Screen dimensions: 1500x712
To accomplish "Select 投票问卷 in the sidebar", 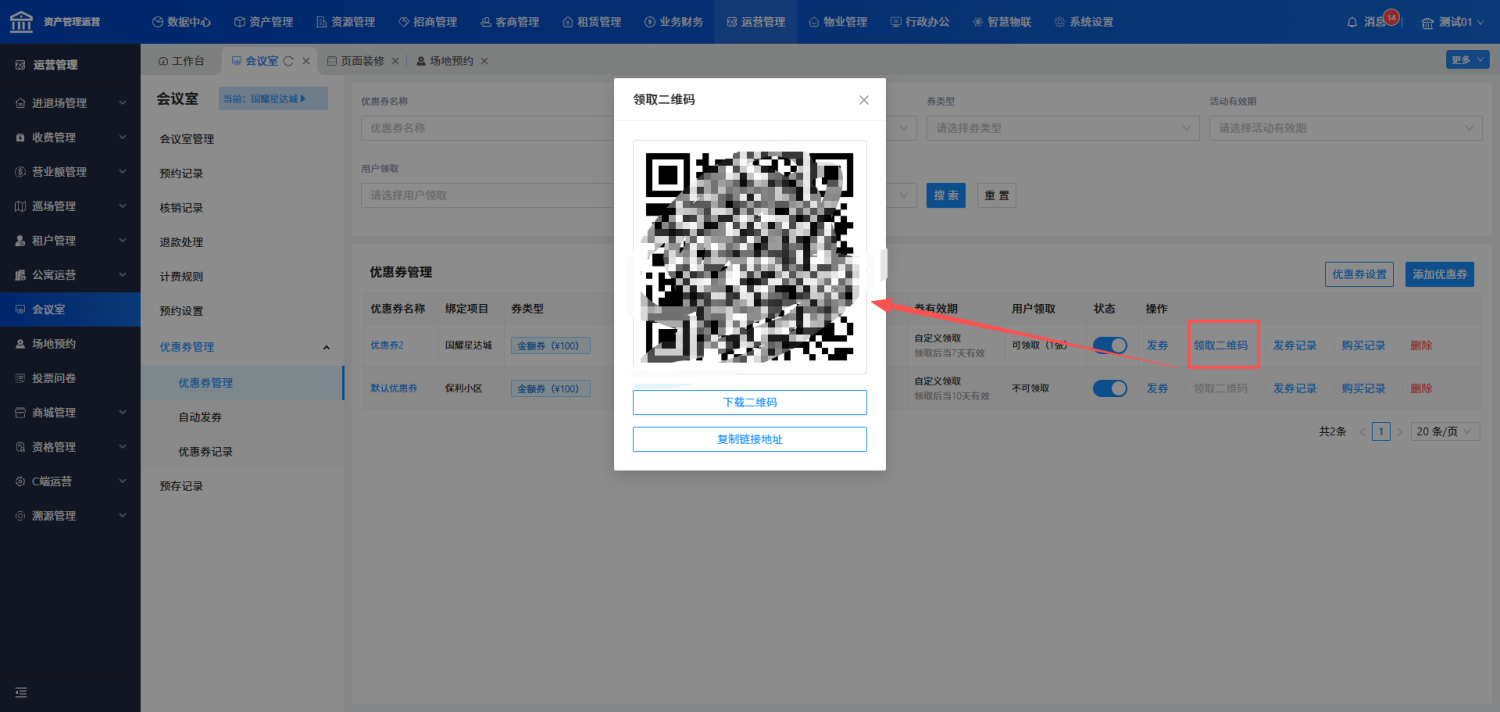I will (x=70, y=378).
